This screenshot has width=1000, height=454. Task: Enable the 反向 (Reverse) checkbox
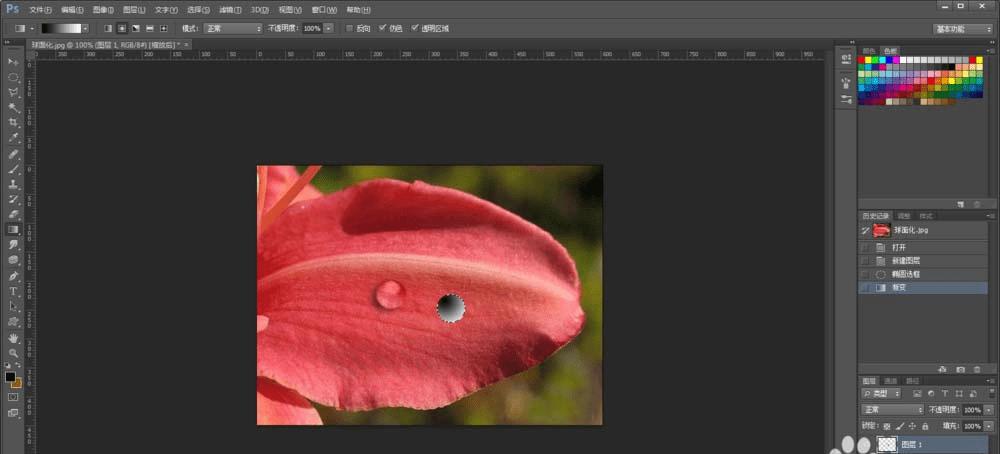(x=349, y=28)
